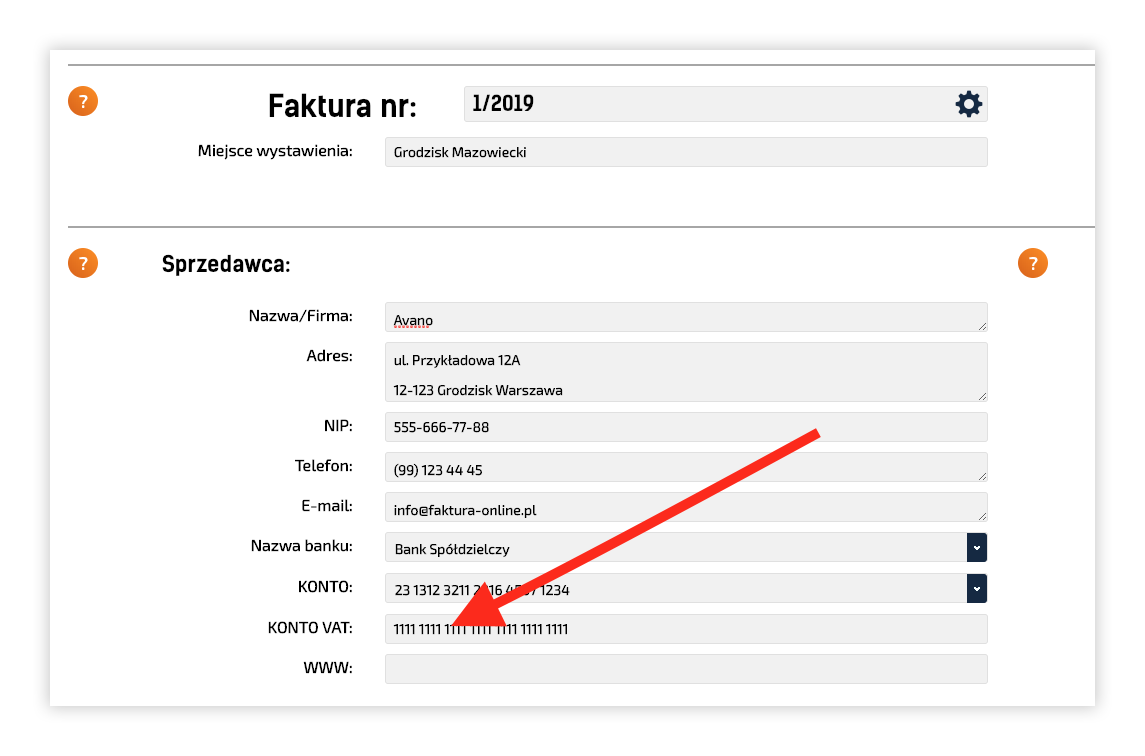The height and width of the screenshot is (756, 1145).
Task: Click the help icon beside Faktura nr
Action: [83, 101]
